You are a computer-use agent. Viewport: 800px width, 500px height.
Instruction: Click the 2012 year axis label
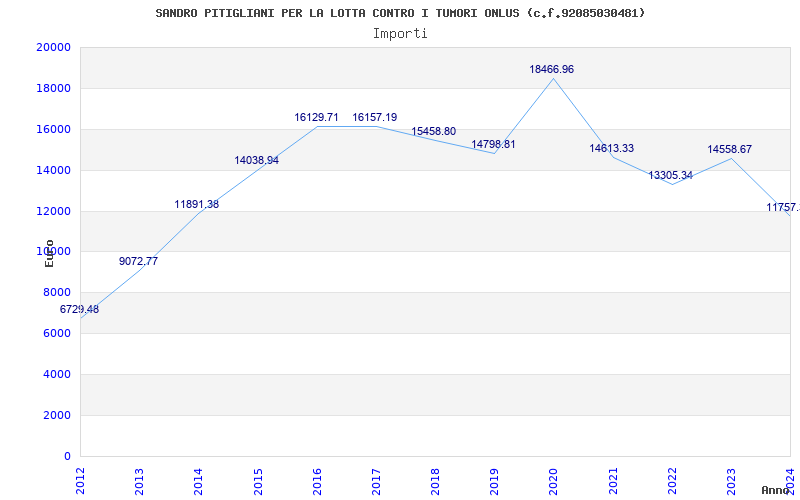80,480
